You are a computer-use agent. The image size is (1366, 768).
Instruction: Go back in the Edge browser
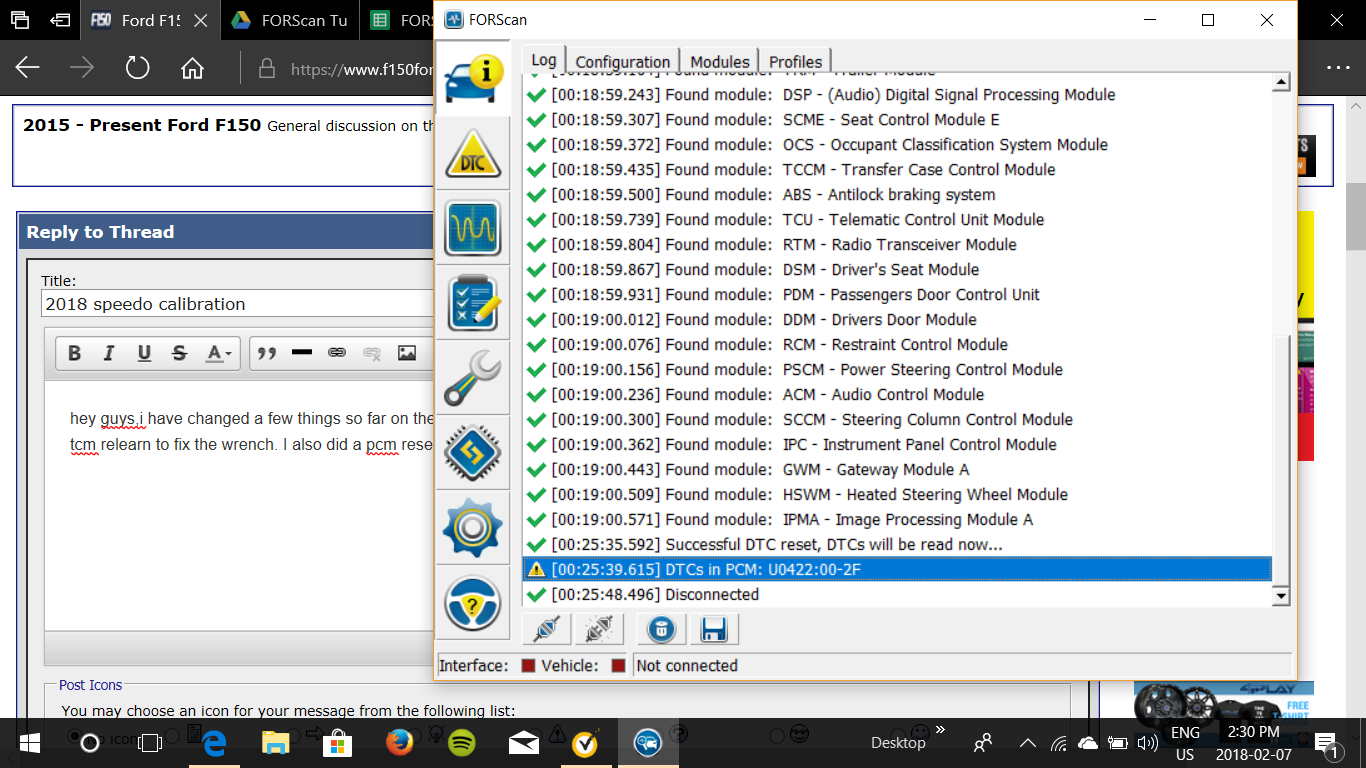28,68
